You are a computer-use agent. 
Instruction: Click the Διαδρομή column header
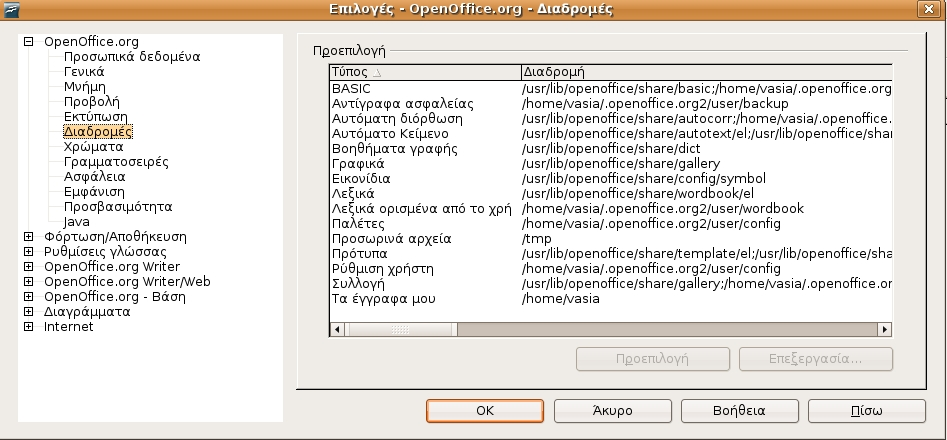click(x=707, y=72)
